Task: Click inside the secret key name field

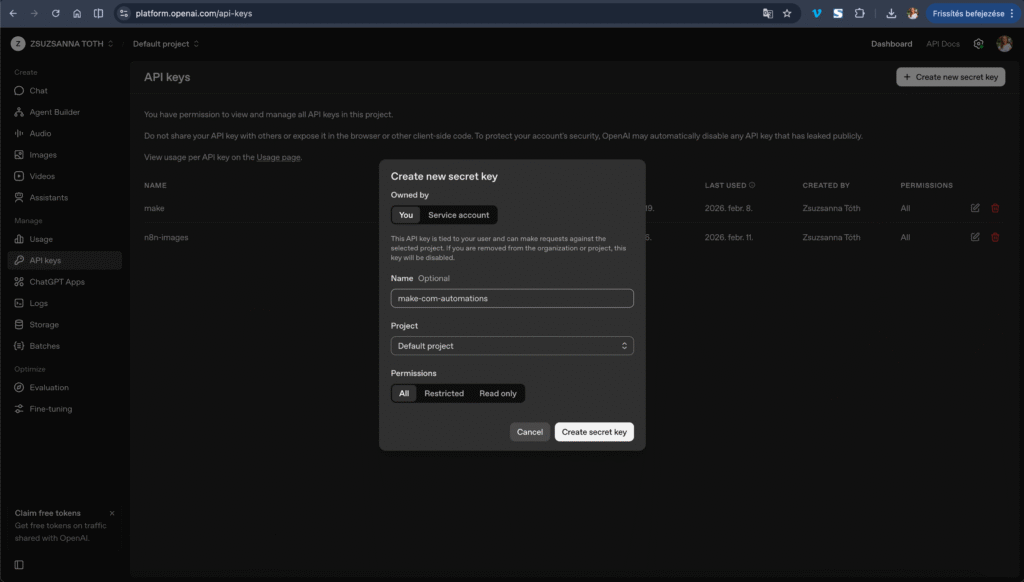Action: [511, 297]
